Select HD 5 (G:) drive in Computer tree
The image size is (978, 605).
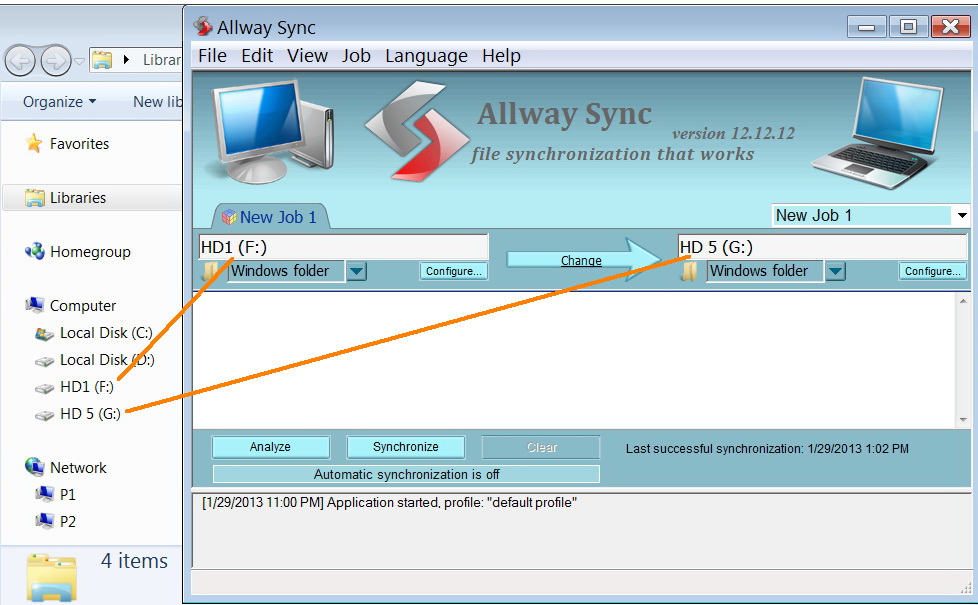(x=78, y=414)
